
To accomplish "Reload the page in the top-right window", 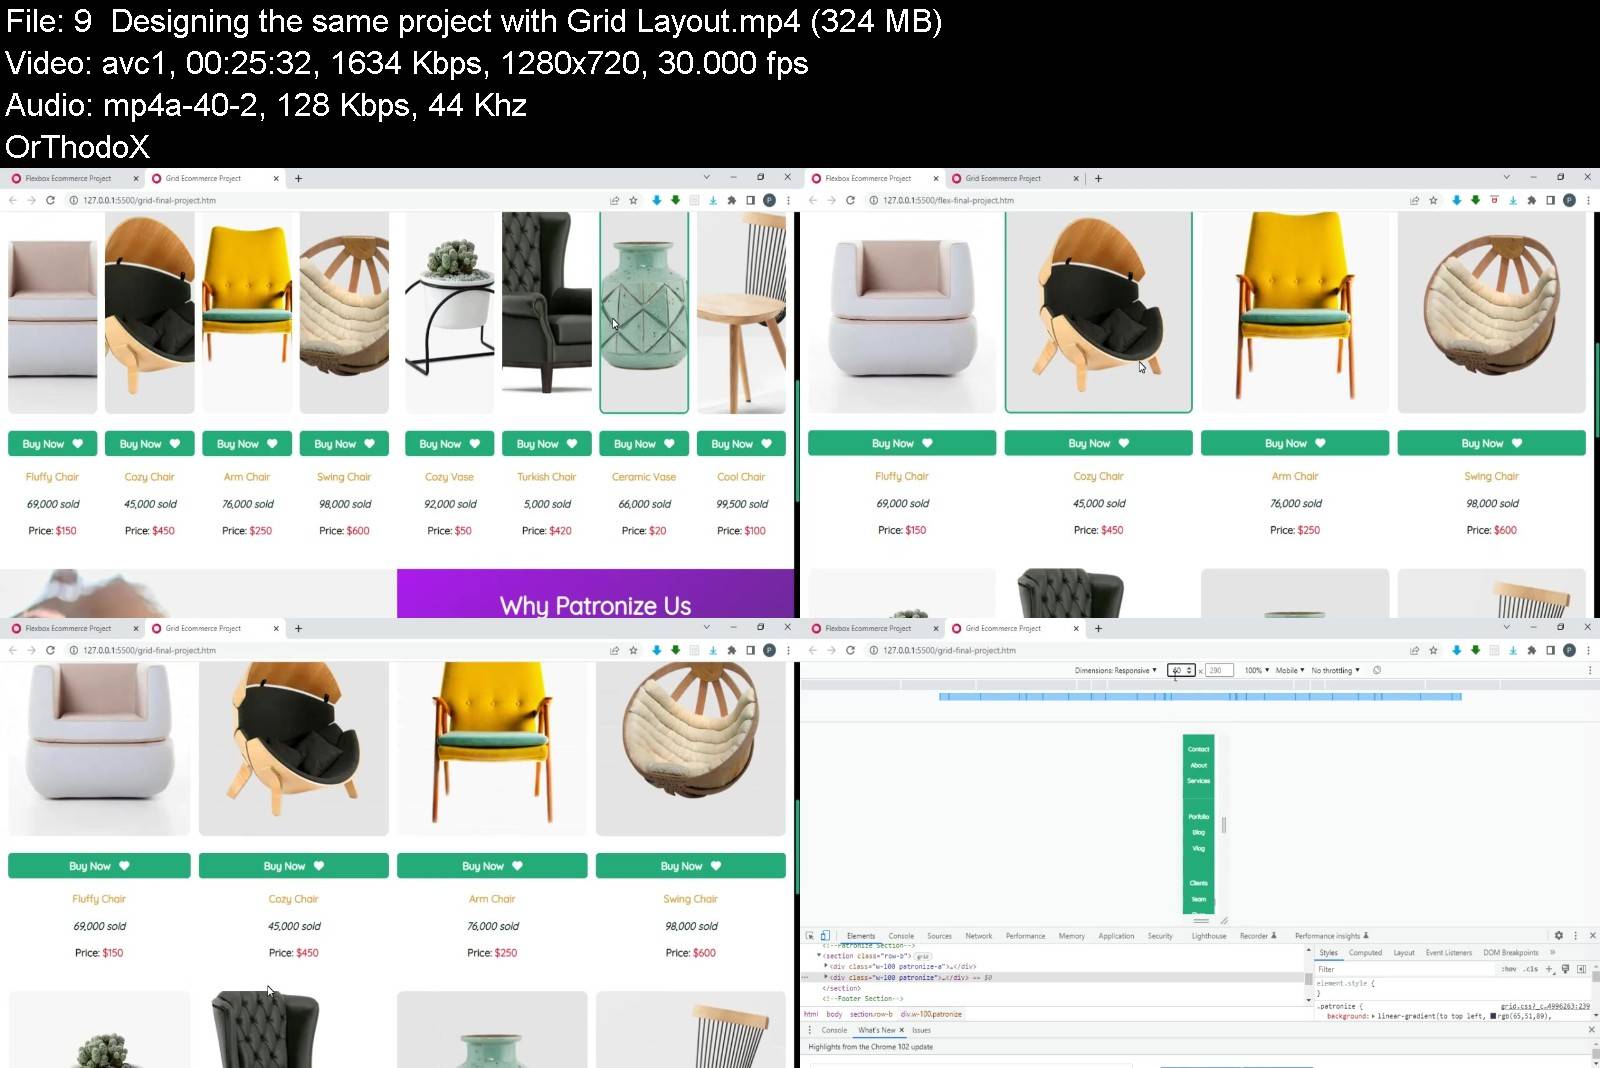I will pyautogui.click(x=850, y=200).
